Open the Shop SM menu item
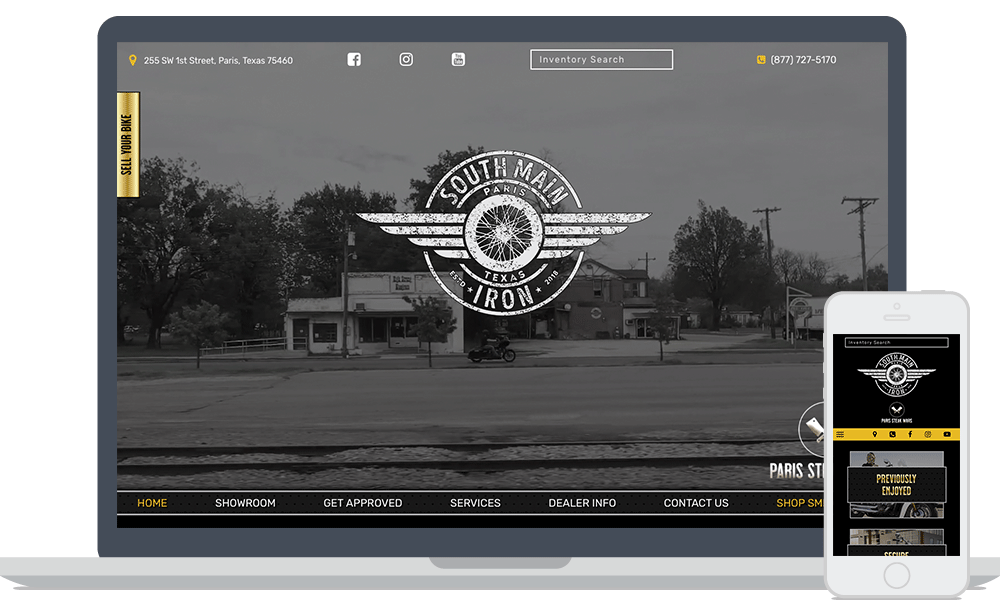 coord(800,503)
